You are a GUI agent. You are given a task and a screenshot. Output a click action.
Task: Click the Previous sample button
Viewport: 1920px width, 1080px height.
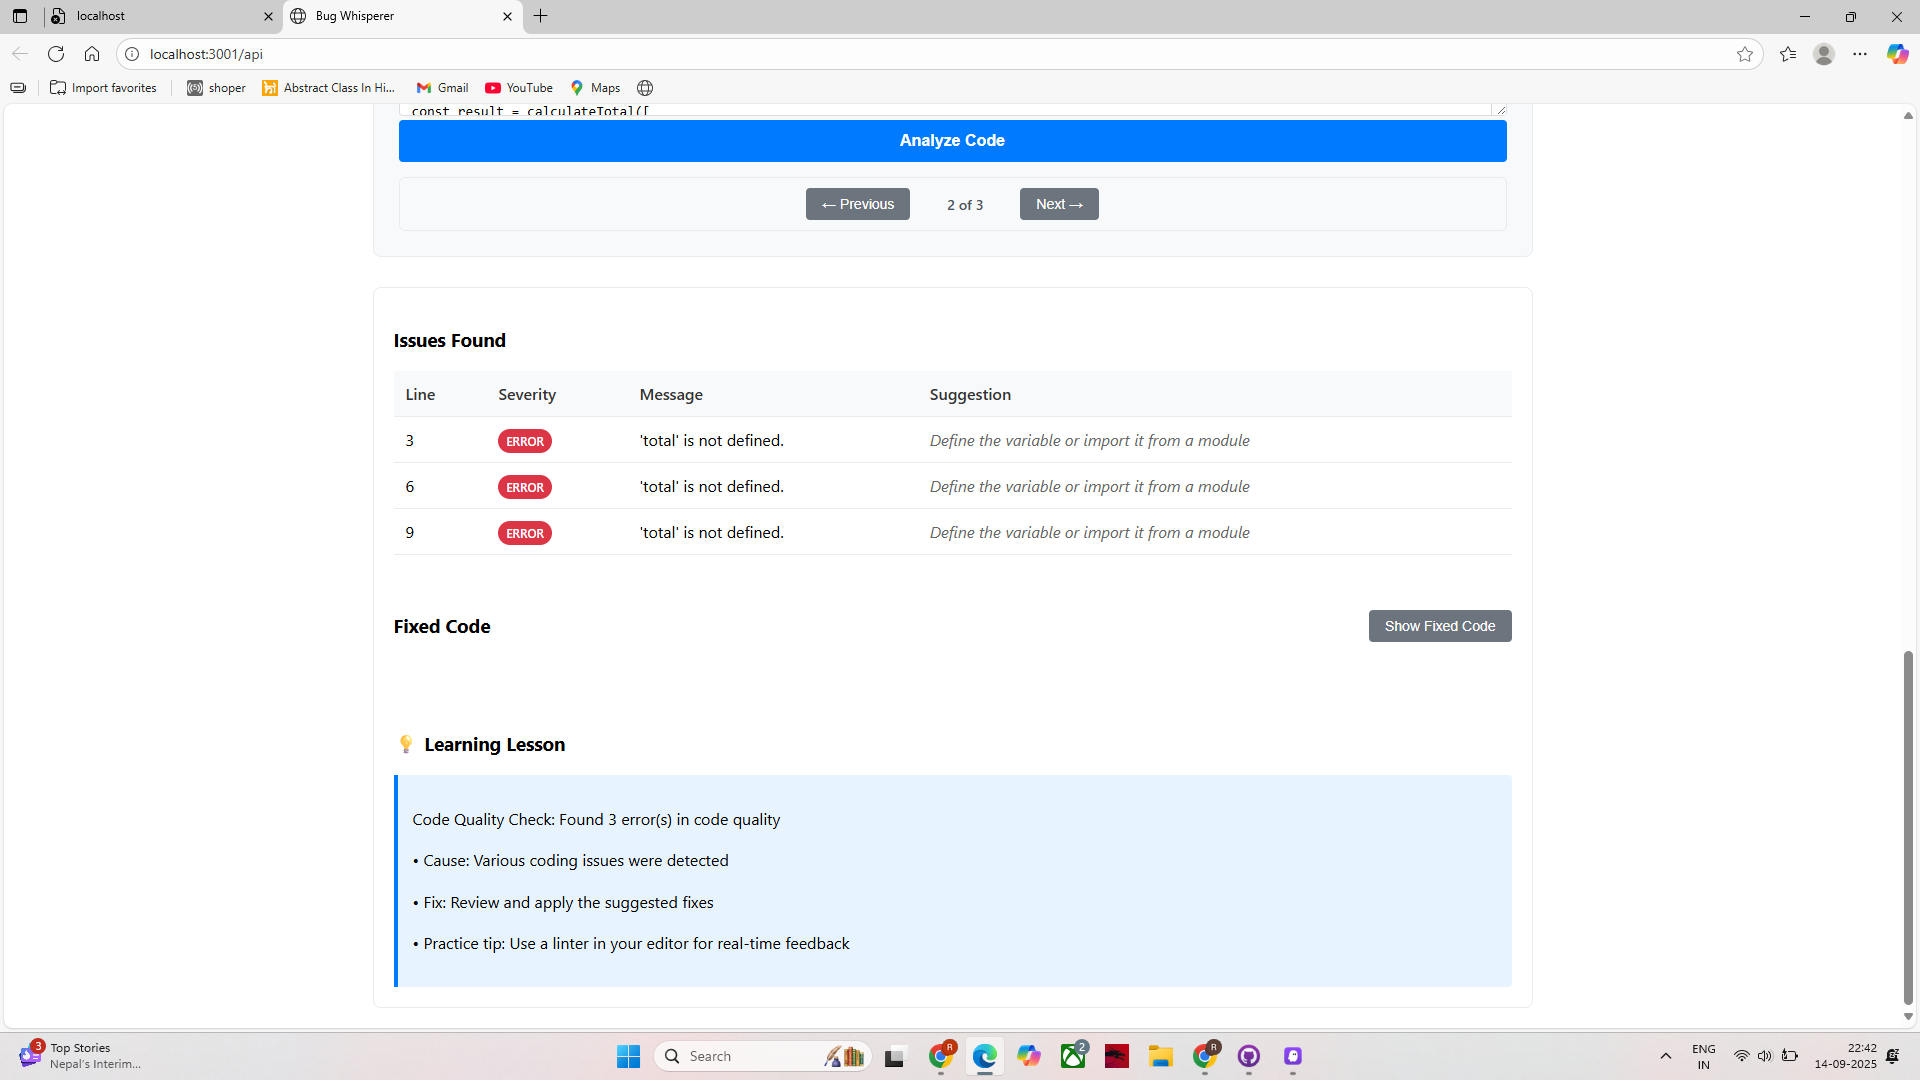pyautogui.click(x=857, y=204)
